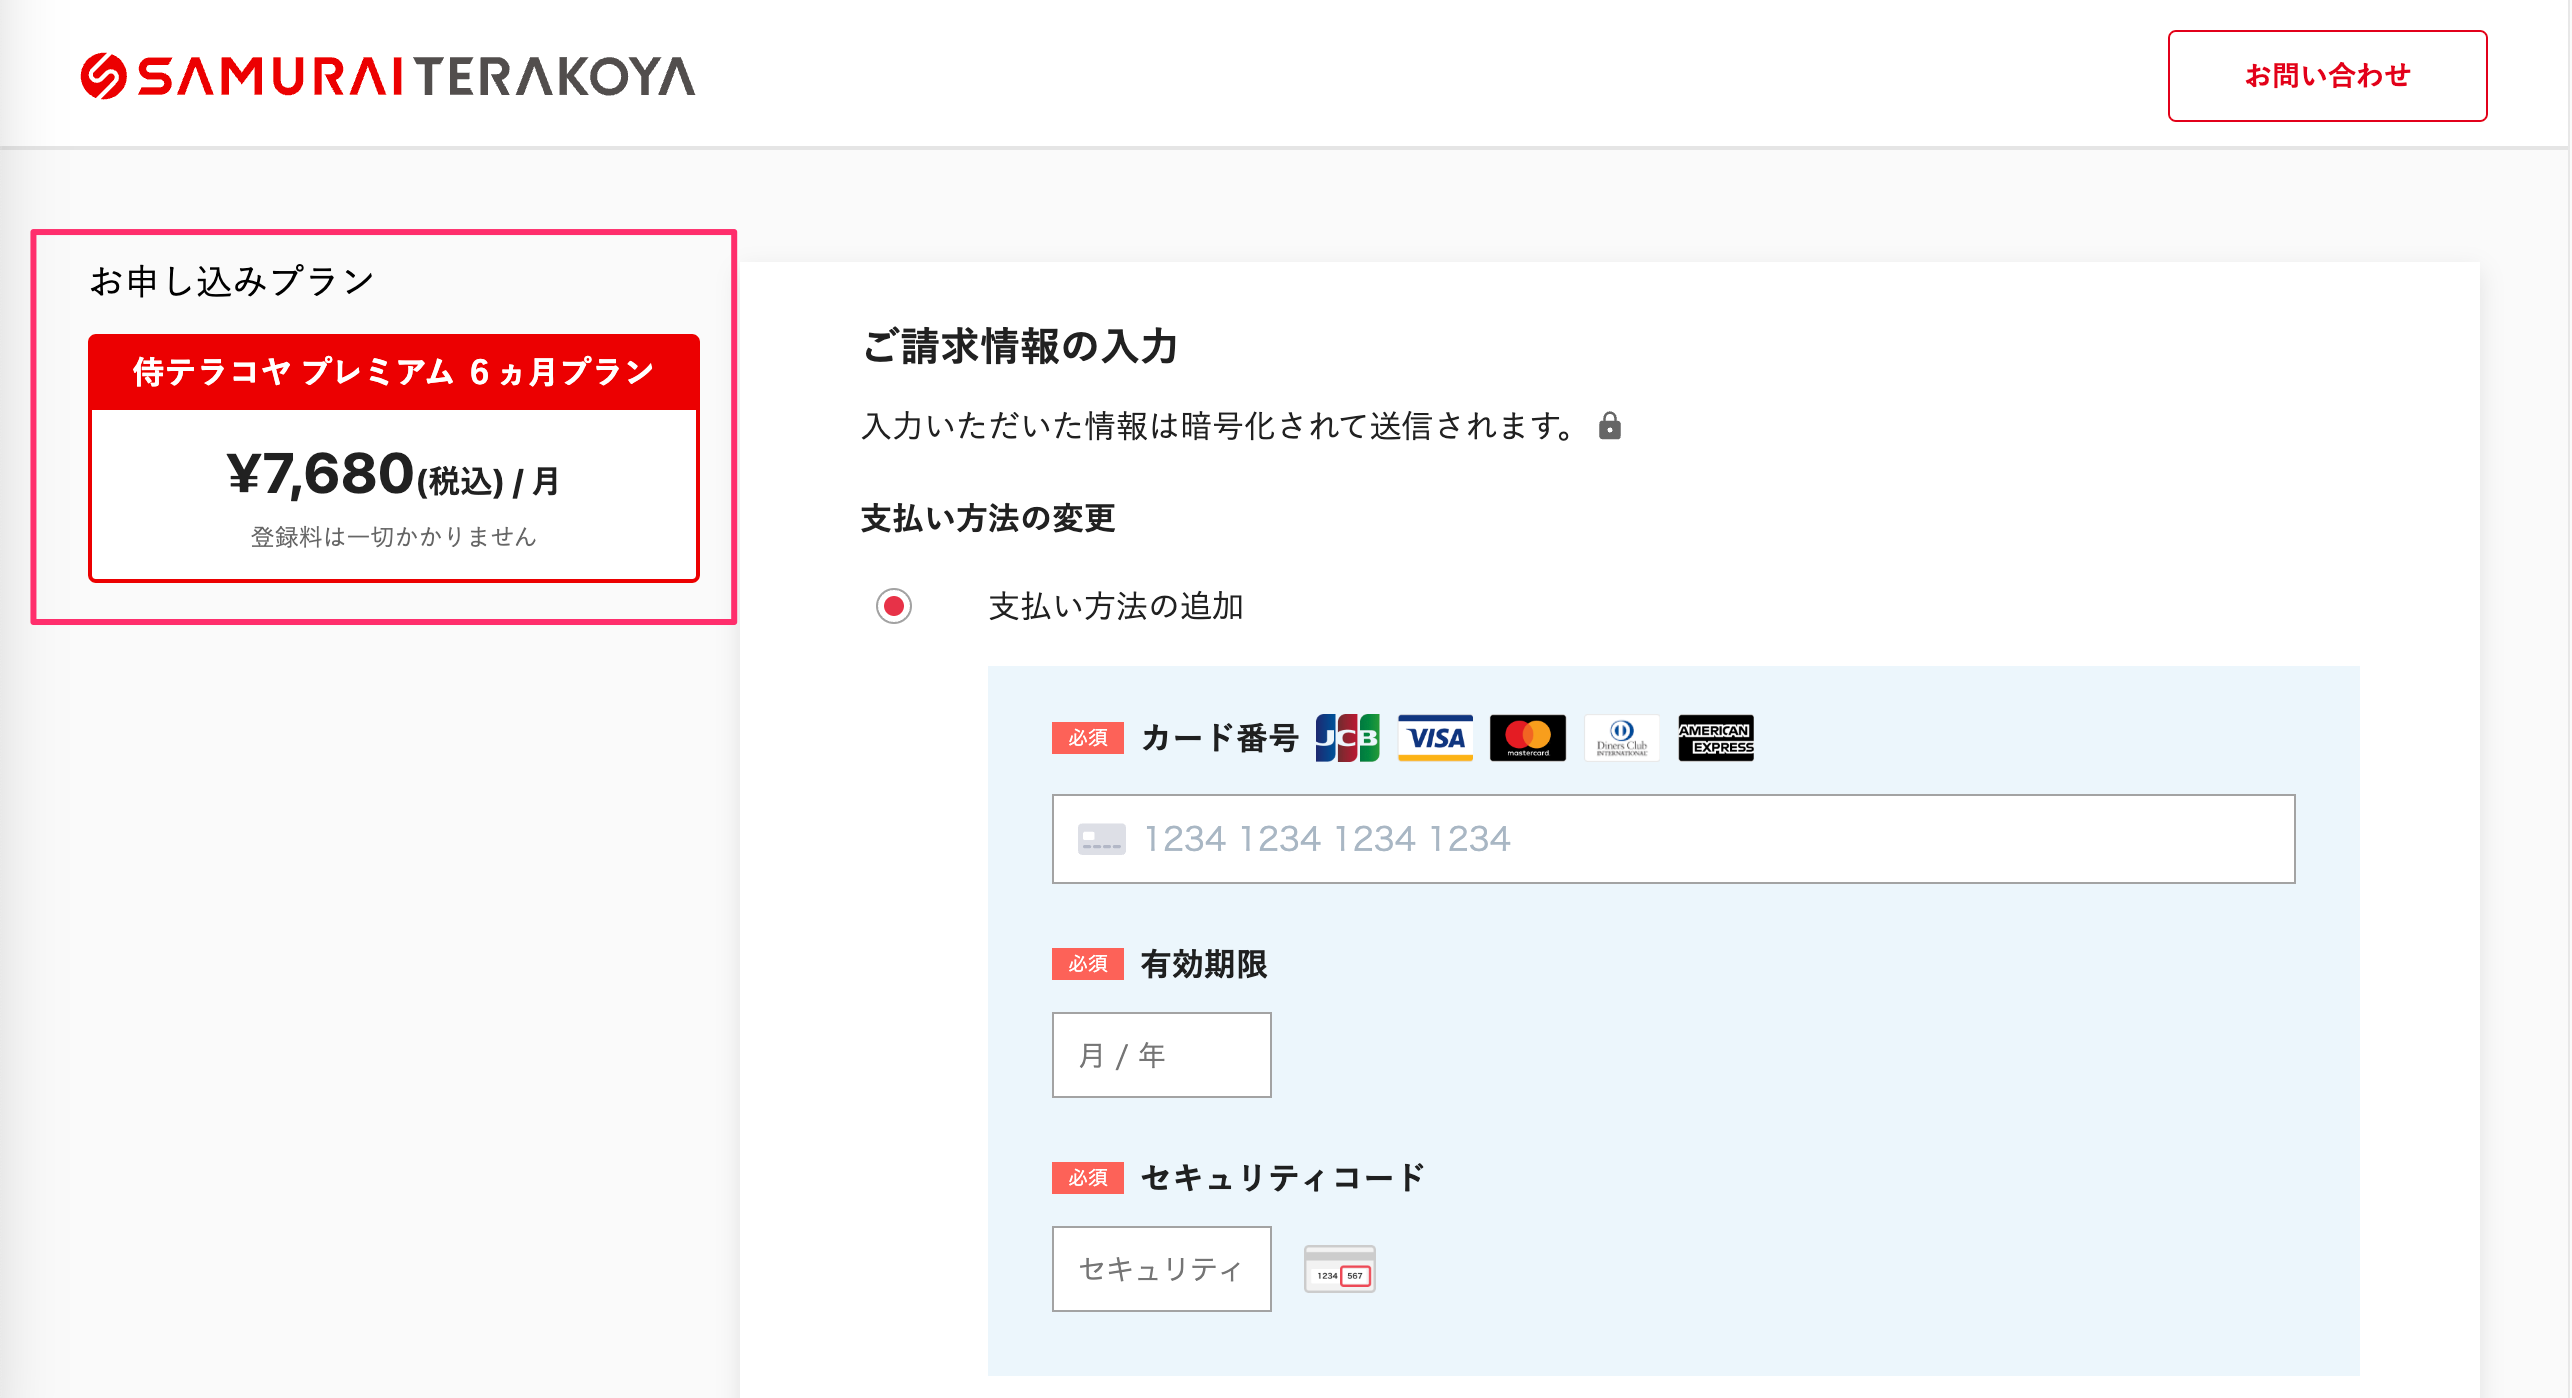Click the JCB card logo

[x=1347, y=738]
